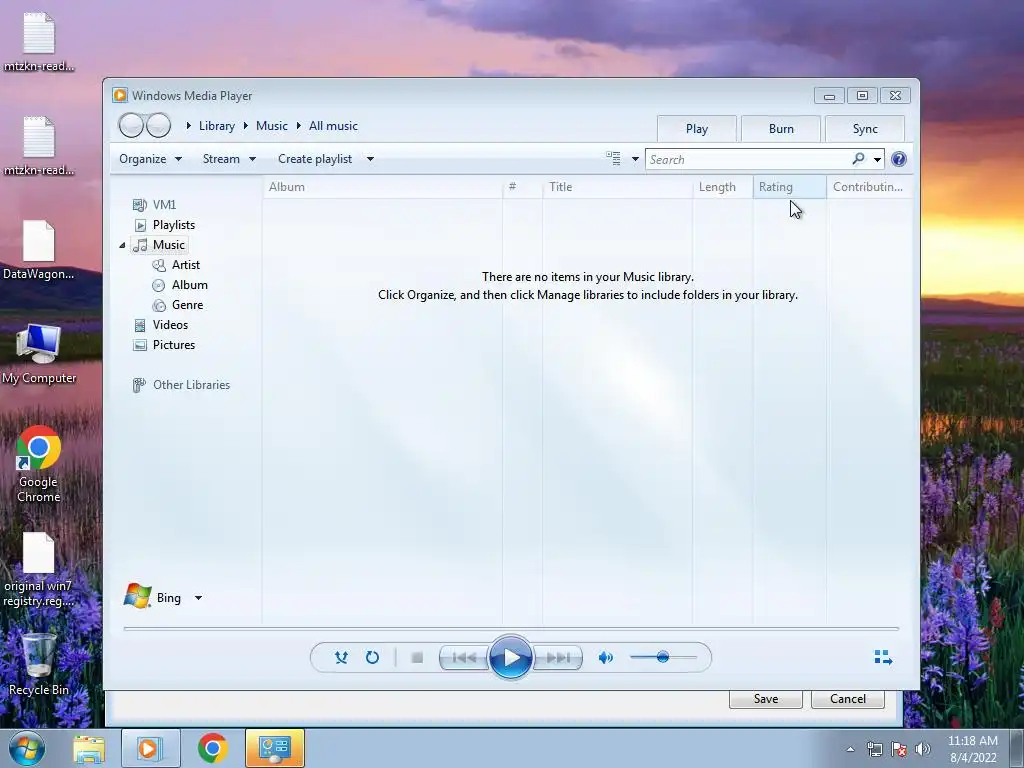Show hidden system tray icons
The height and width of the screenshot is (768, 1024).
(x=850, y=749)
